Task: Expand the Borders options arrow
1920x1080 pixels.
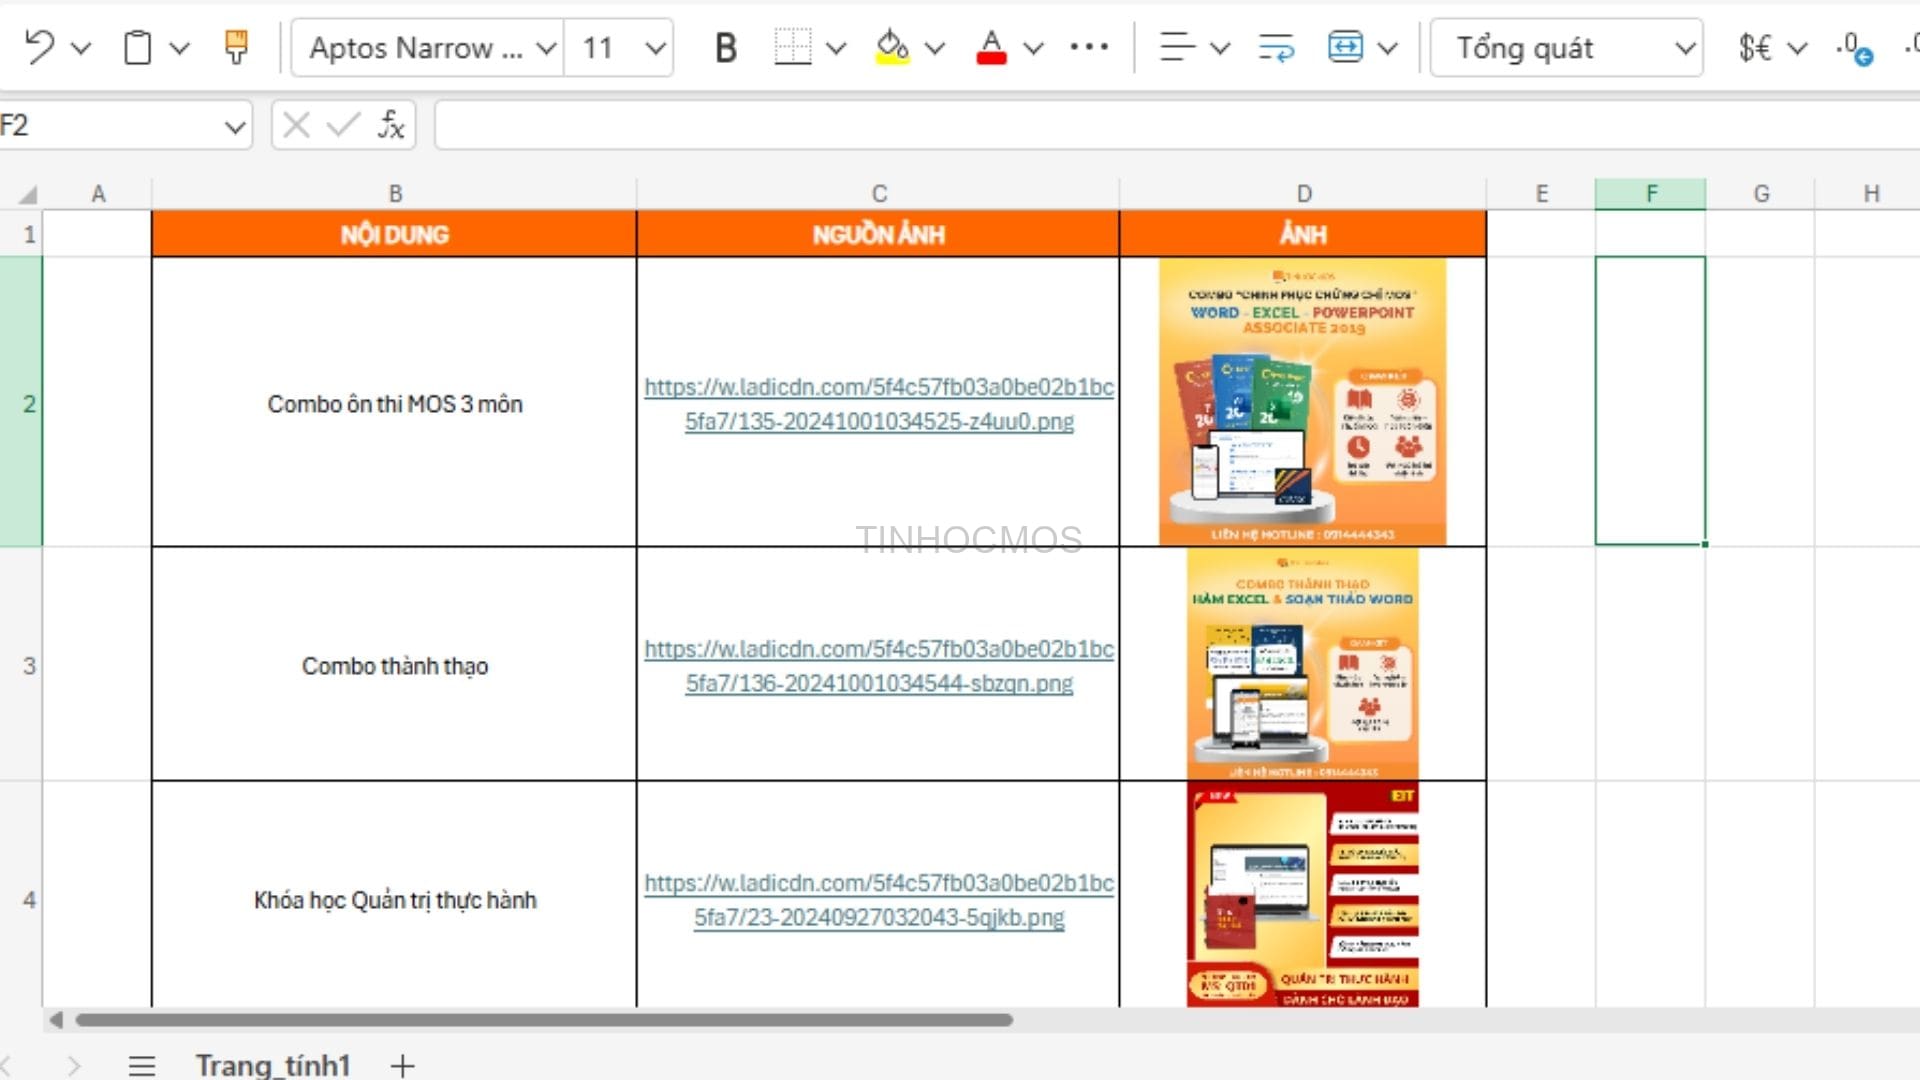Action: coord(837,47)
